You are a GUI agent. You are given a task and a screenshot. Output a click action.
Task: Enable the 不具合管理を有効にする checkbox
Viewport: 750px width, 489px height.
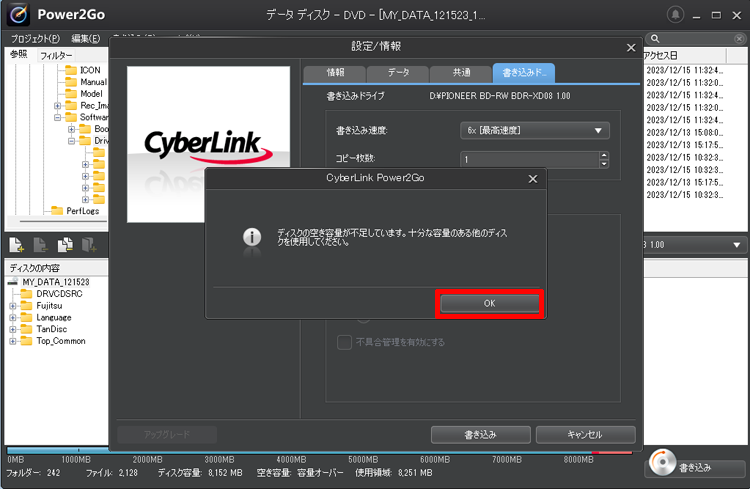[x=344, y=342]
